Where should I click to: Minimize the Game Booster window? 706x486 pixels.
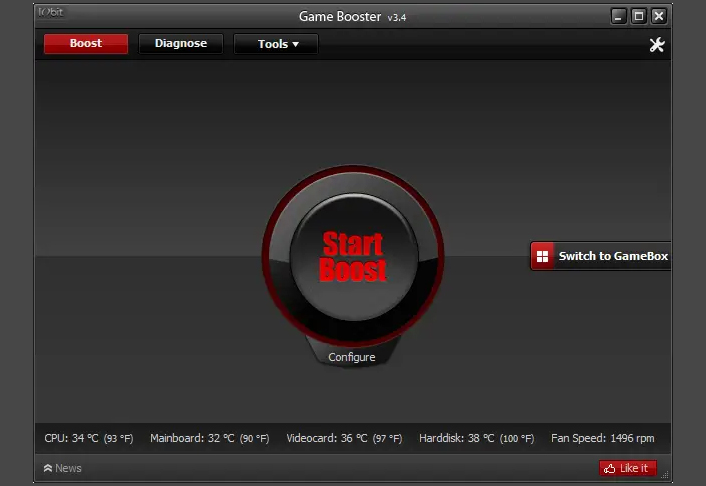pos(618,16)
